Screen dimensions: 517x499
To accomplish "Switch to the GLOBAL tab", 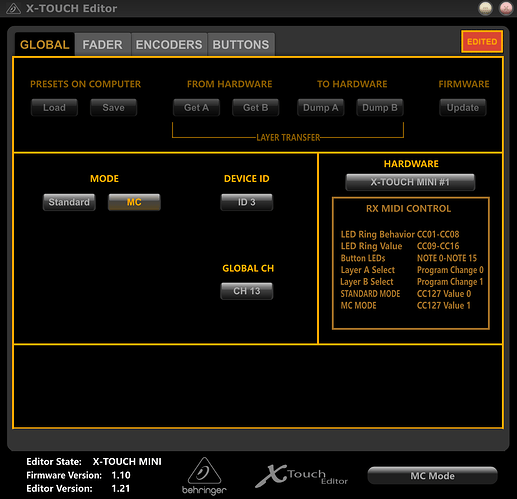I will (45, 44).
